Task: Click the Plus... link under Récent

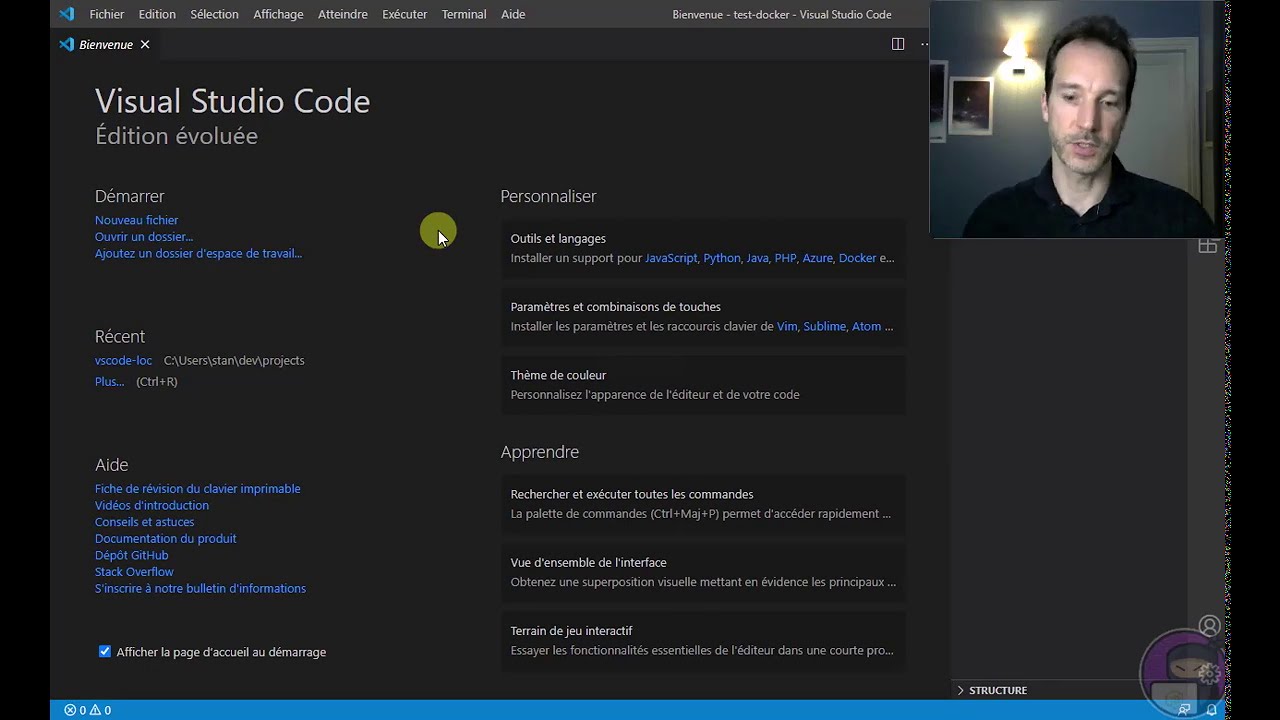Action: (x=110, y=381)
